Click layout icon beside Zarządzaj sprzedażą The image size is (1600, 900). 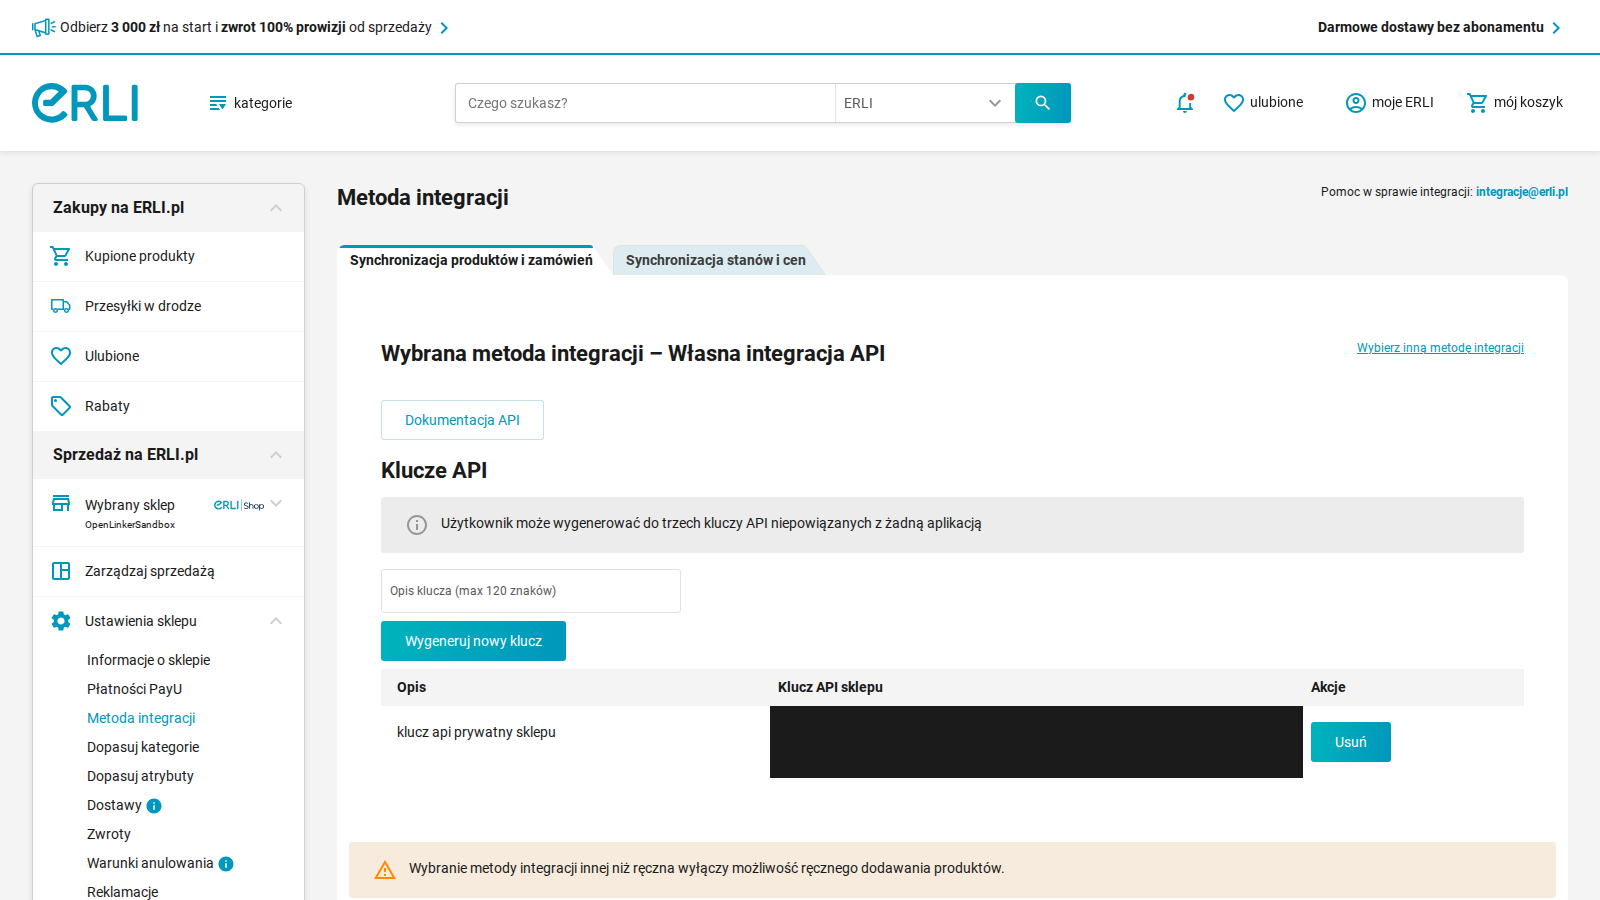61,571
